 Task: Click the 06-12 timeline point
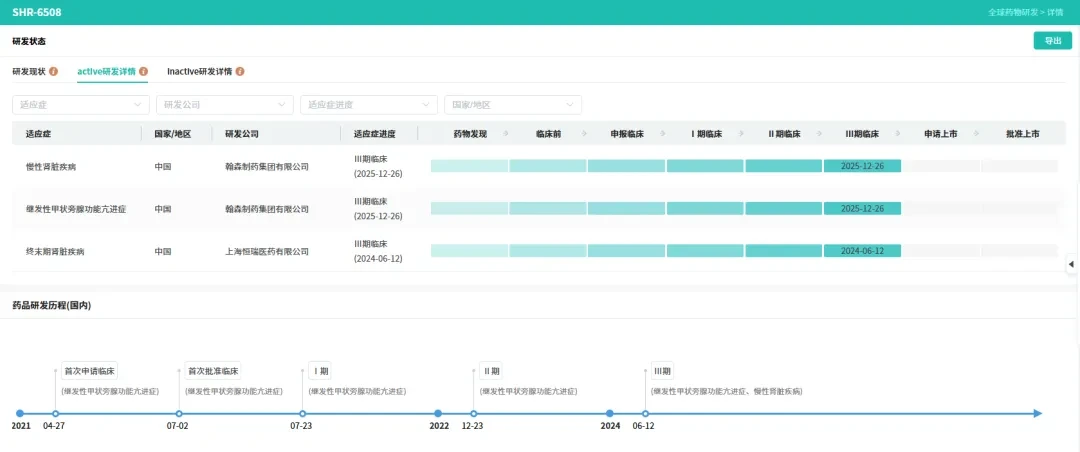pos(645,413)
